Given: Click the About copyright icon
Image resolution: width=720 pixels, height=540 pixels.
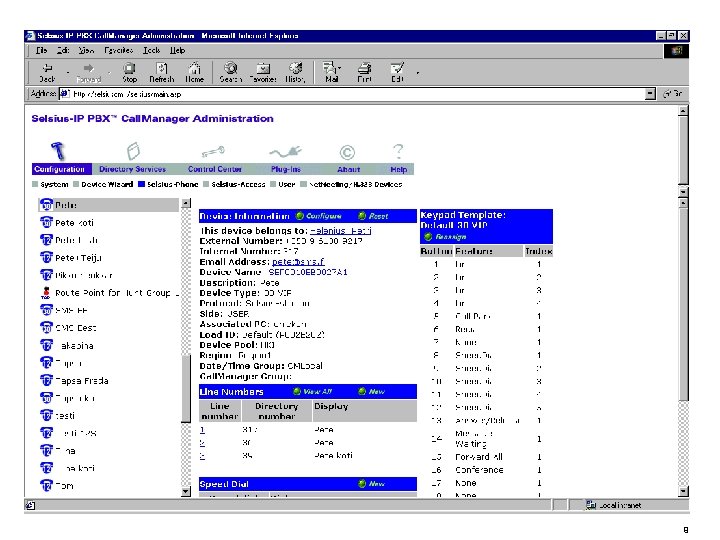Looking at the screenshot, I should 347,152.
